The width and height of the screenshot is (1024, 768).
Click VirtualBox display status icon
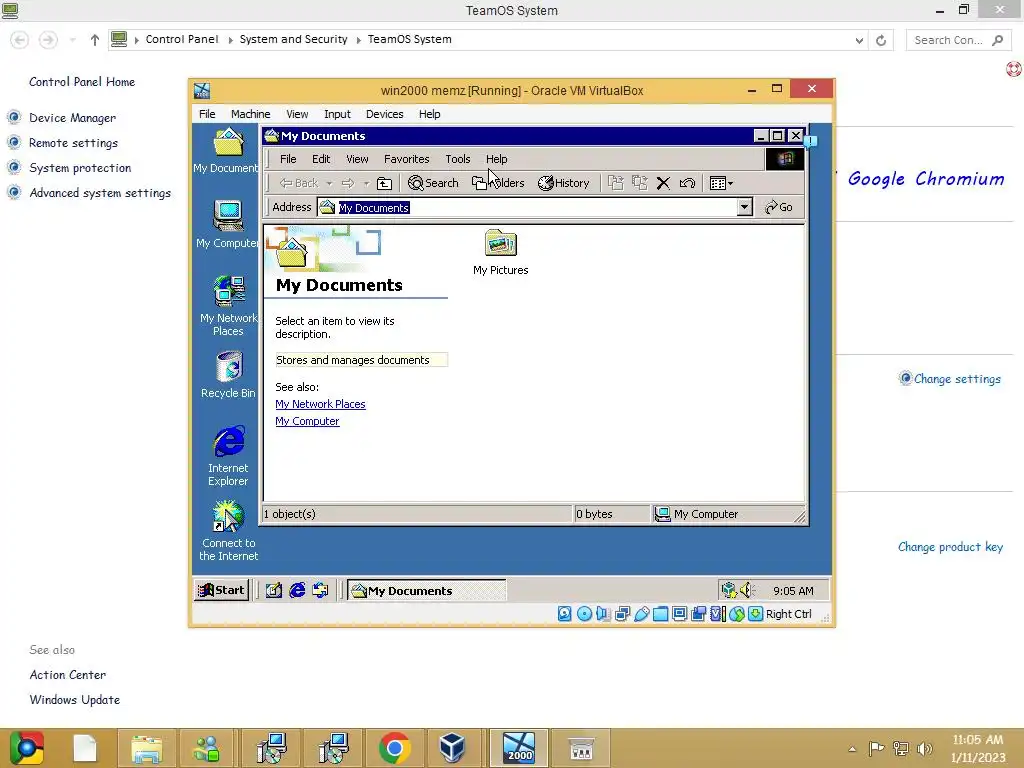pos(679,614)
